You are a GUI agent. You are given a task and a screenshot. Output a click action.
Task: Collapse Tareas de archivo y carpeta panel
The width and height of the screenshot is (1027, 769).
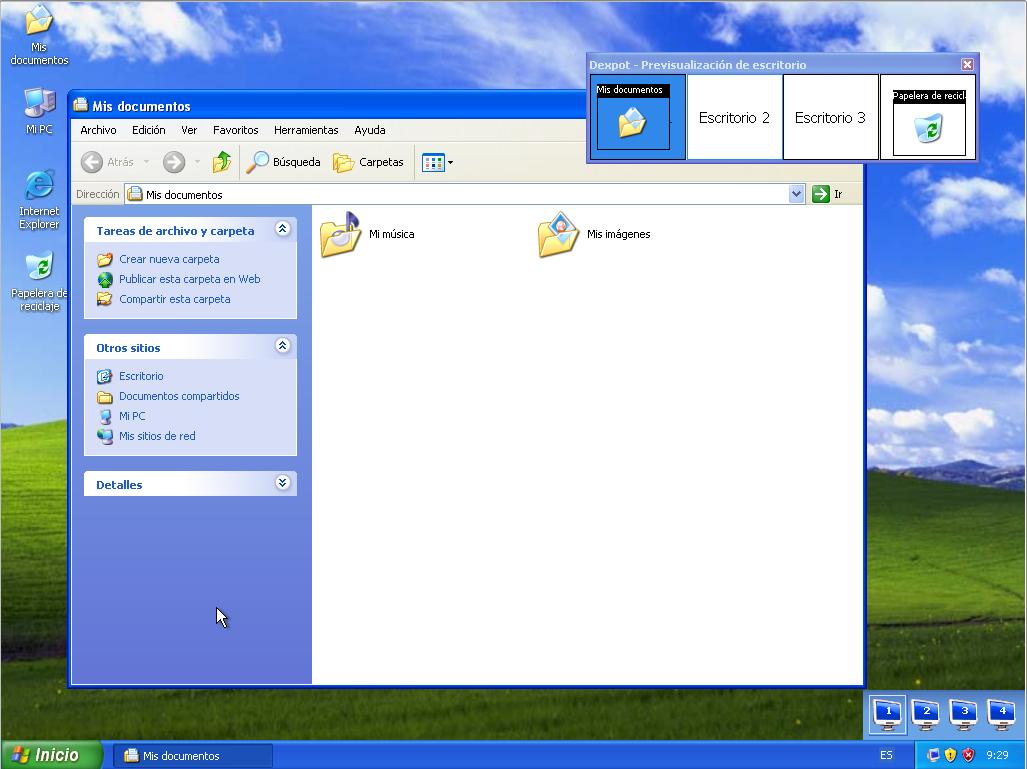282,229
